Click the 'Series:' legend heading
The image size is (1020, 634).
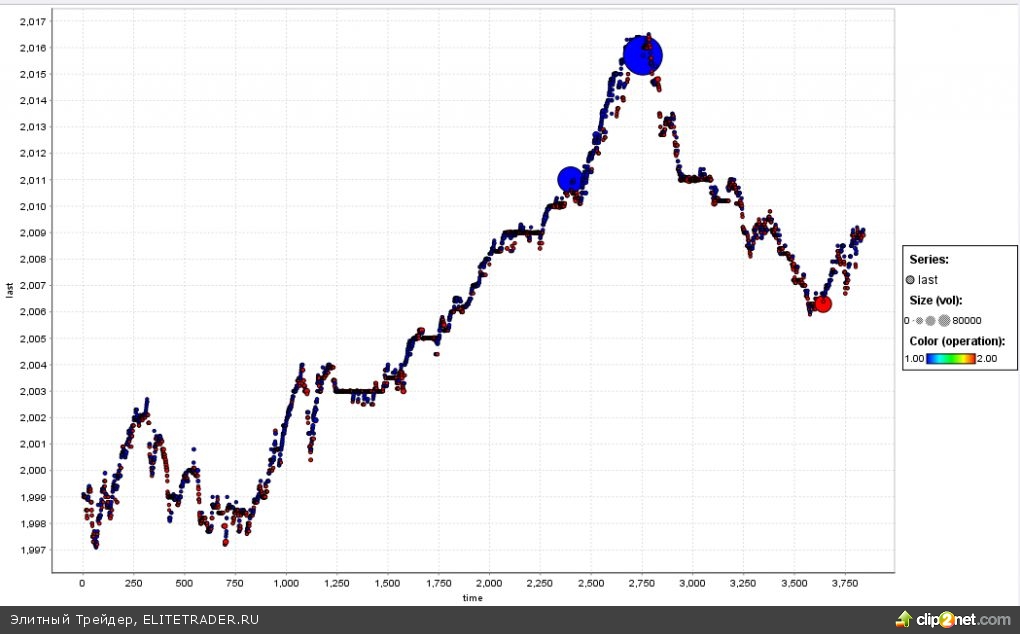pos(929,259)
